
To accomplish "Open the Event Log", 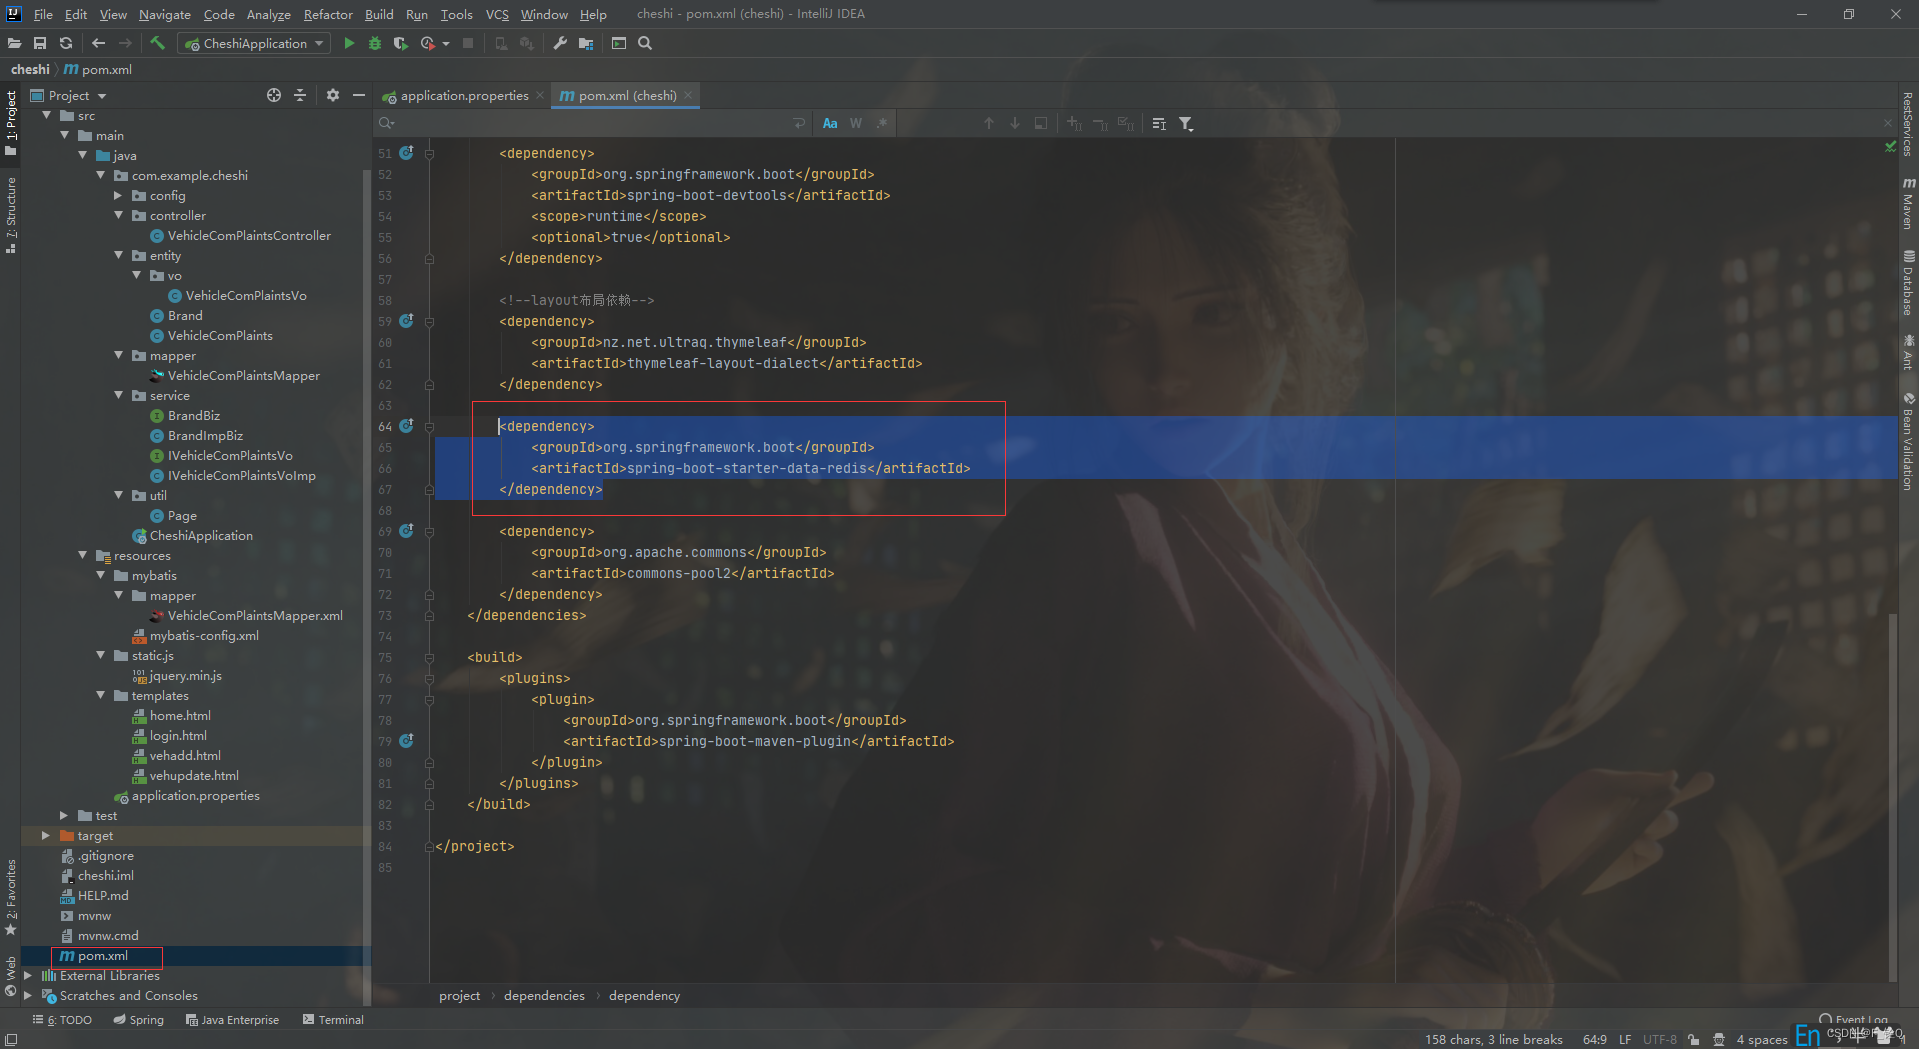I will (1852, 1019).
